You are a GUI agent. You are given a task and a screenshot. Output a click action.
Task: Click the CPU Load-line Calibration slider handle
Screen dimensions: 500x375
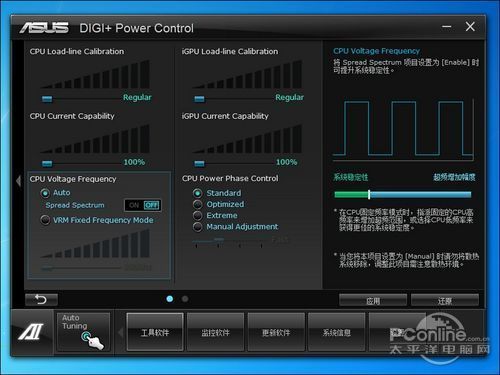coord(47,99)
